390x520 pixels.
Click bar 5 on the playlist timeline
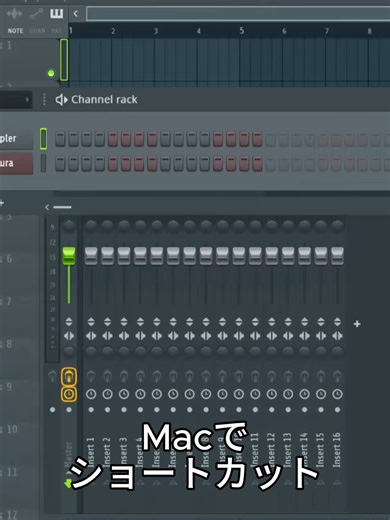coord(242,31)
